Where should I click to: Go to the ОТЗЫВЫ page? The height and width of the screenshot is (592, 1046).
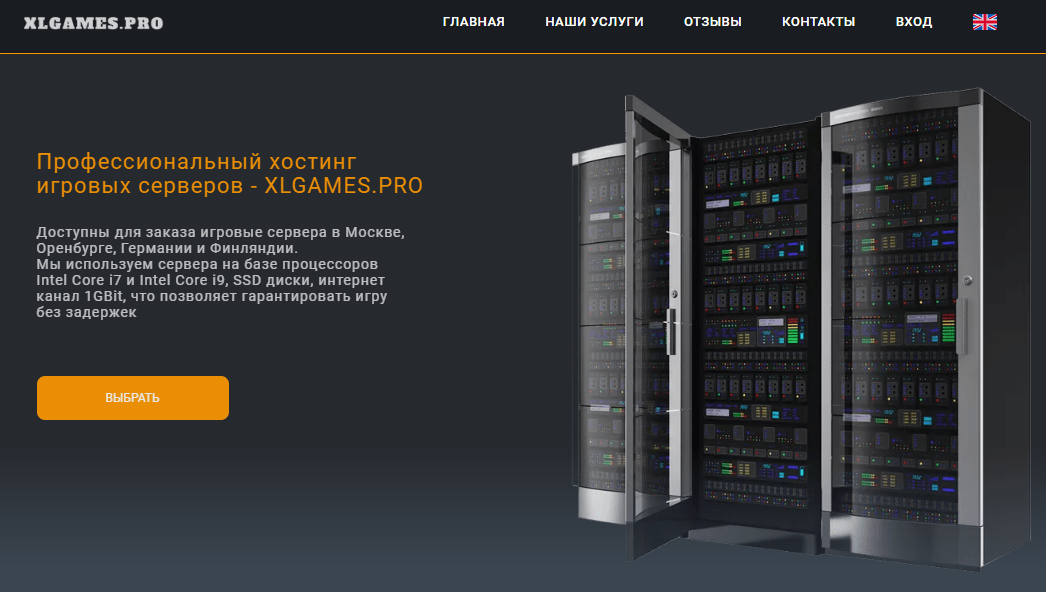click(712, 22)
